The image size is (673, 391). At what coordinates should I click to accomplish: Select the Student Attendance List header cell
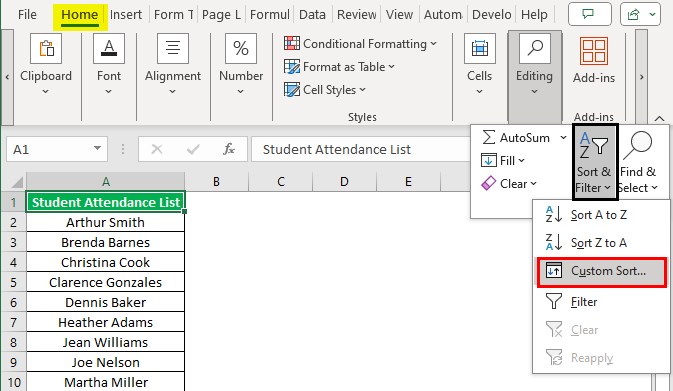click(x=106, y=202)
